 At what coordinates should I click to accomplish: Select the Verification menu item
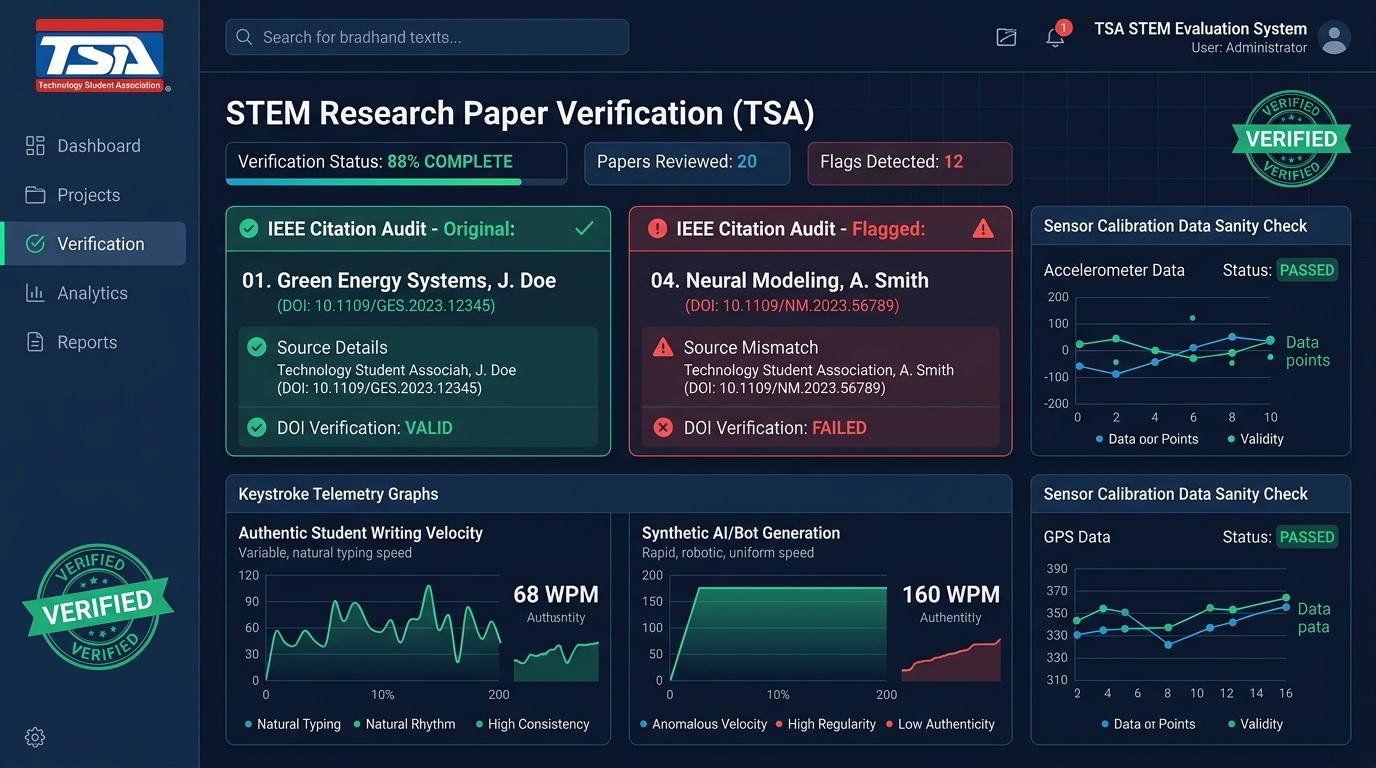(93, 244)
